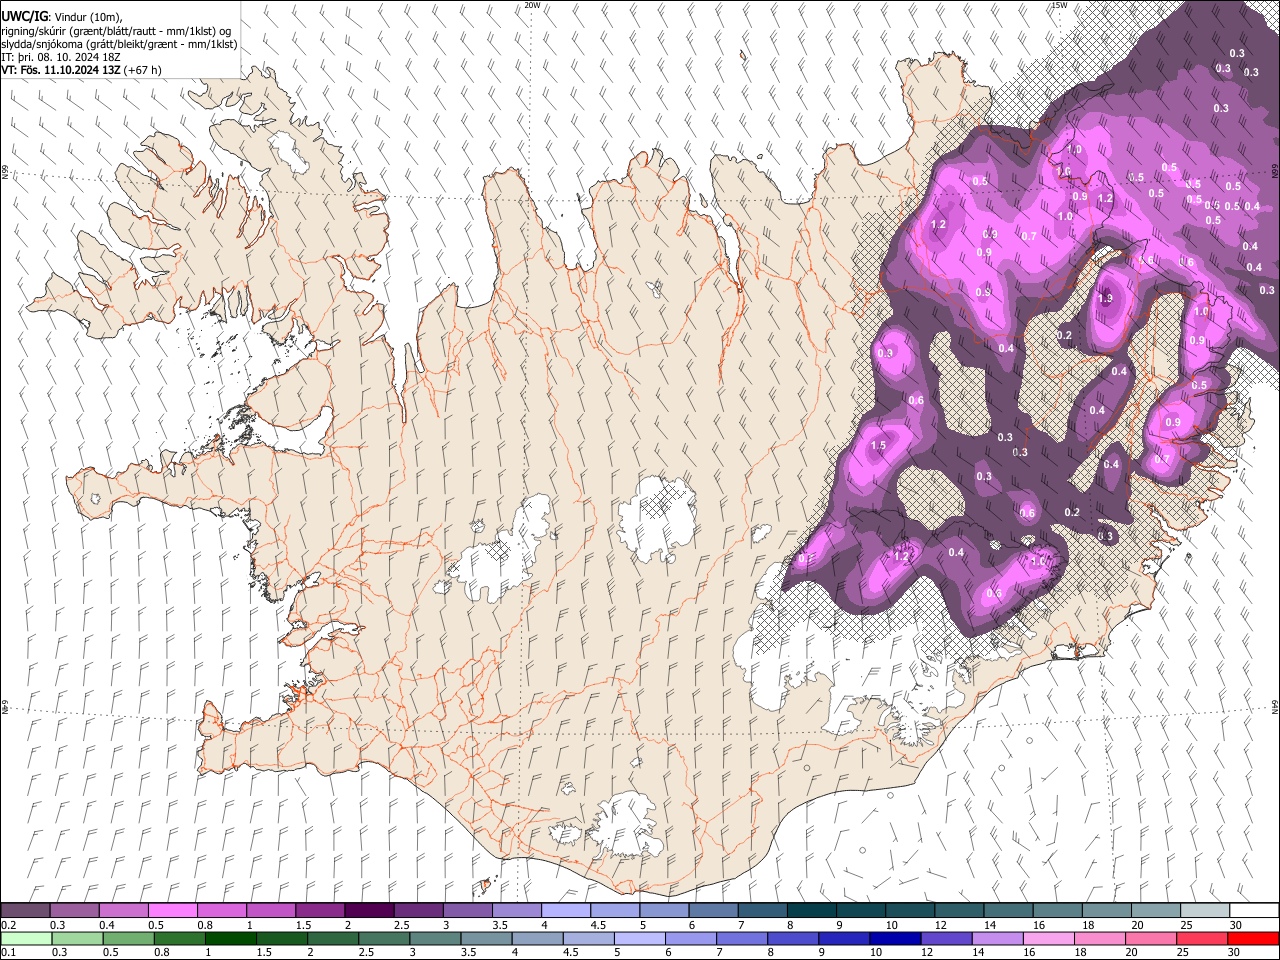This screenshot has height=960, width=1280.
Task: Click the '1.5' snowfall value on map
Action: [879, 446]
